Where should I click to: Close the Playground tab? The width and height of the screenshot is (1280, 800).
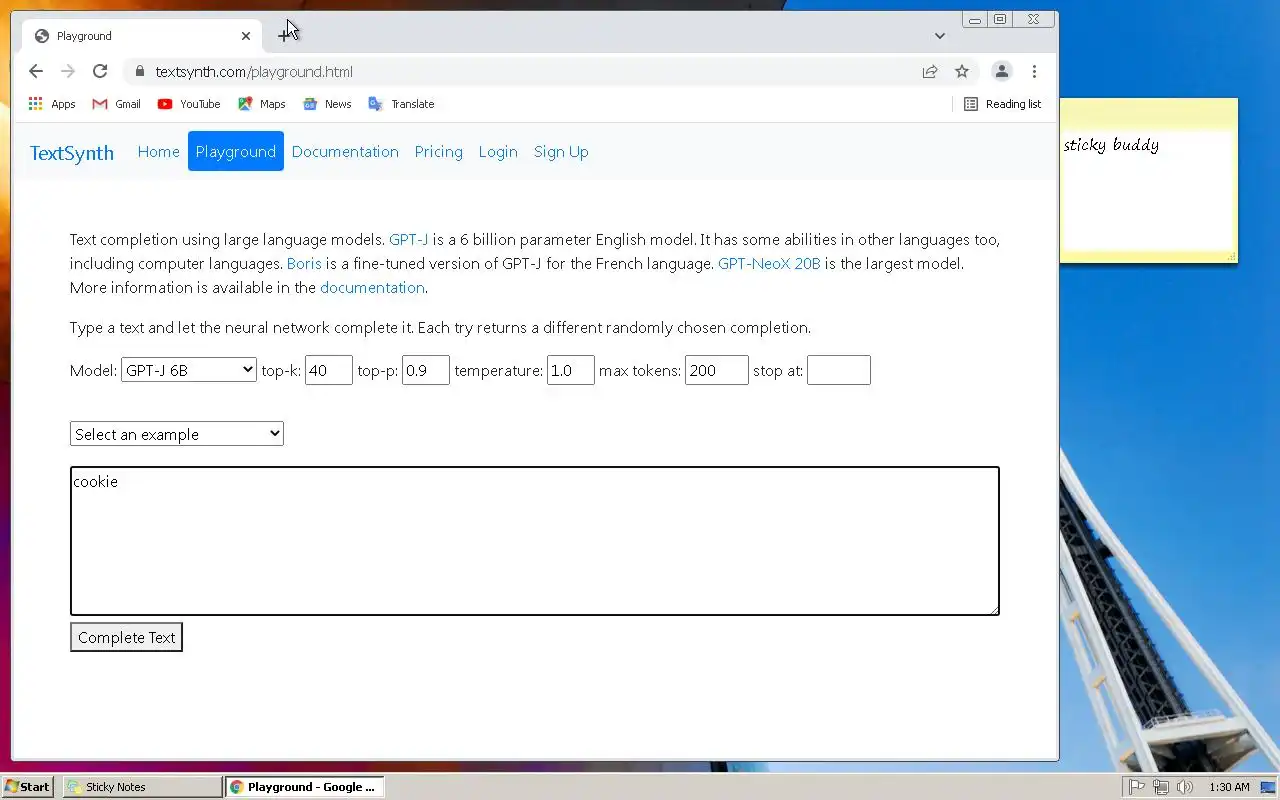pyautogui.click(x=246, y=36)
